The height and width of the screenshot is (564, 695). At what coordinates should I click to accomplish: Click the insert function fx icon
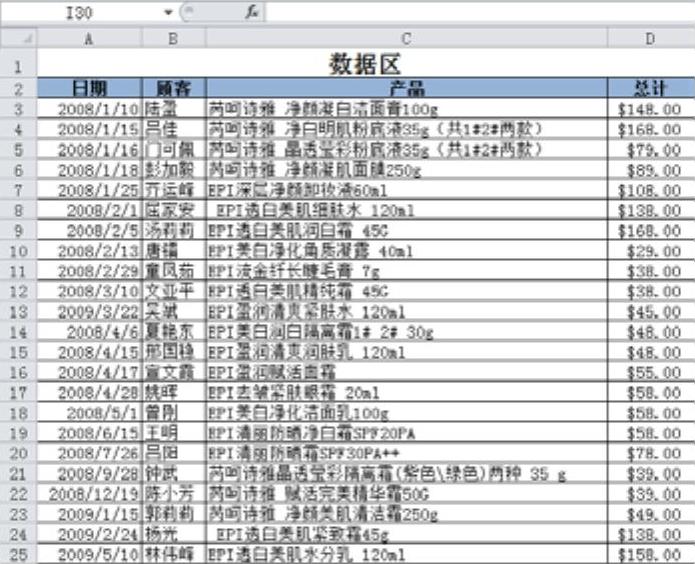click(x=252, y=12)
